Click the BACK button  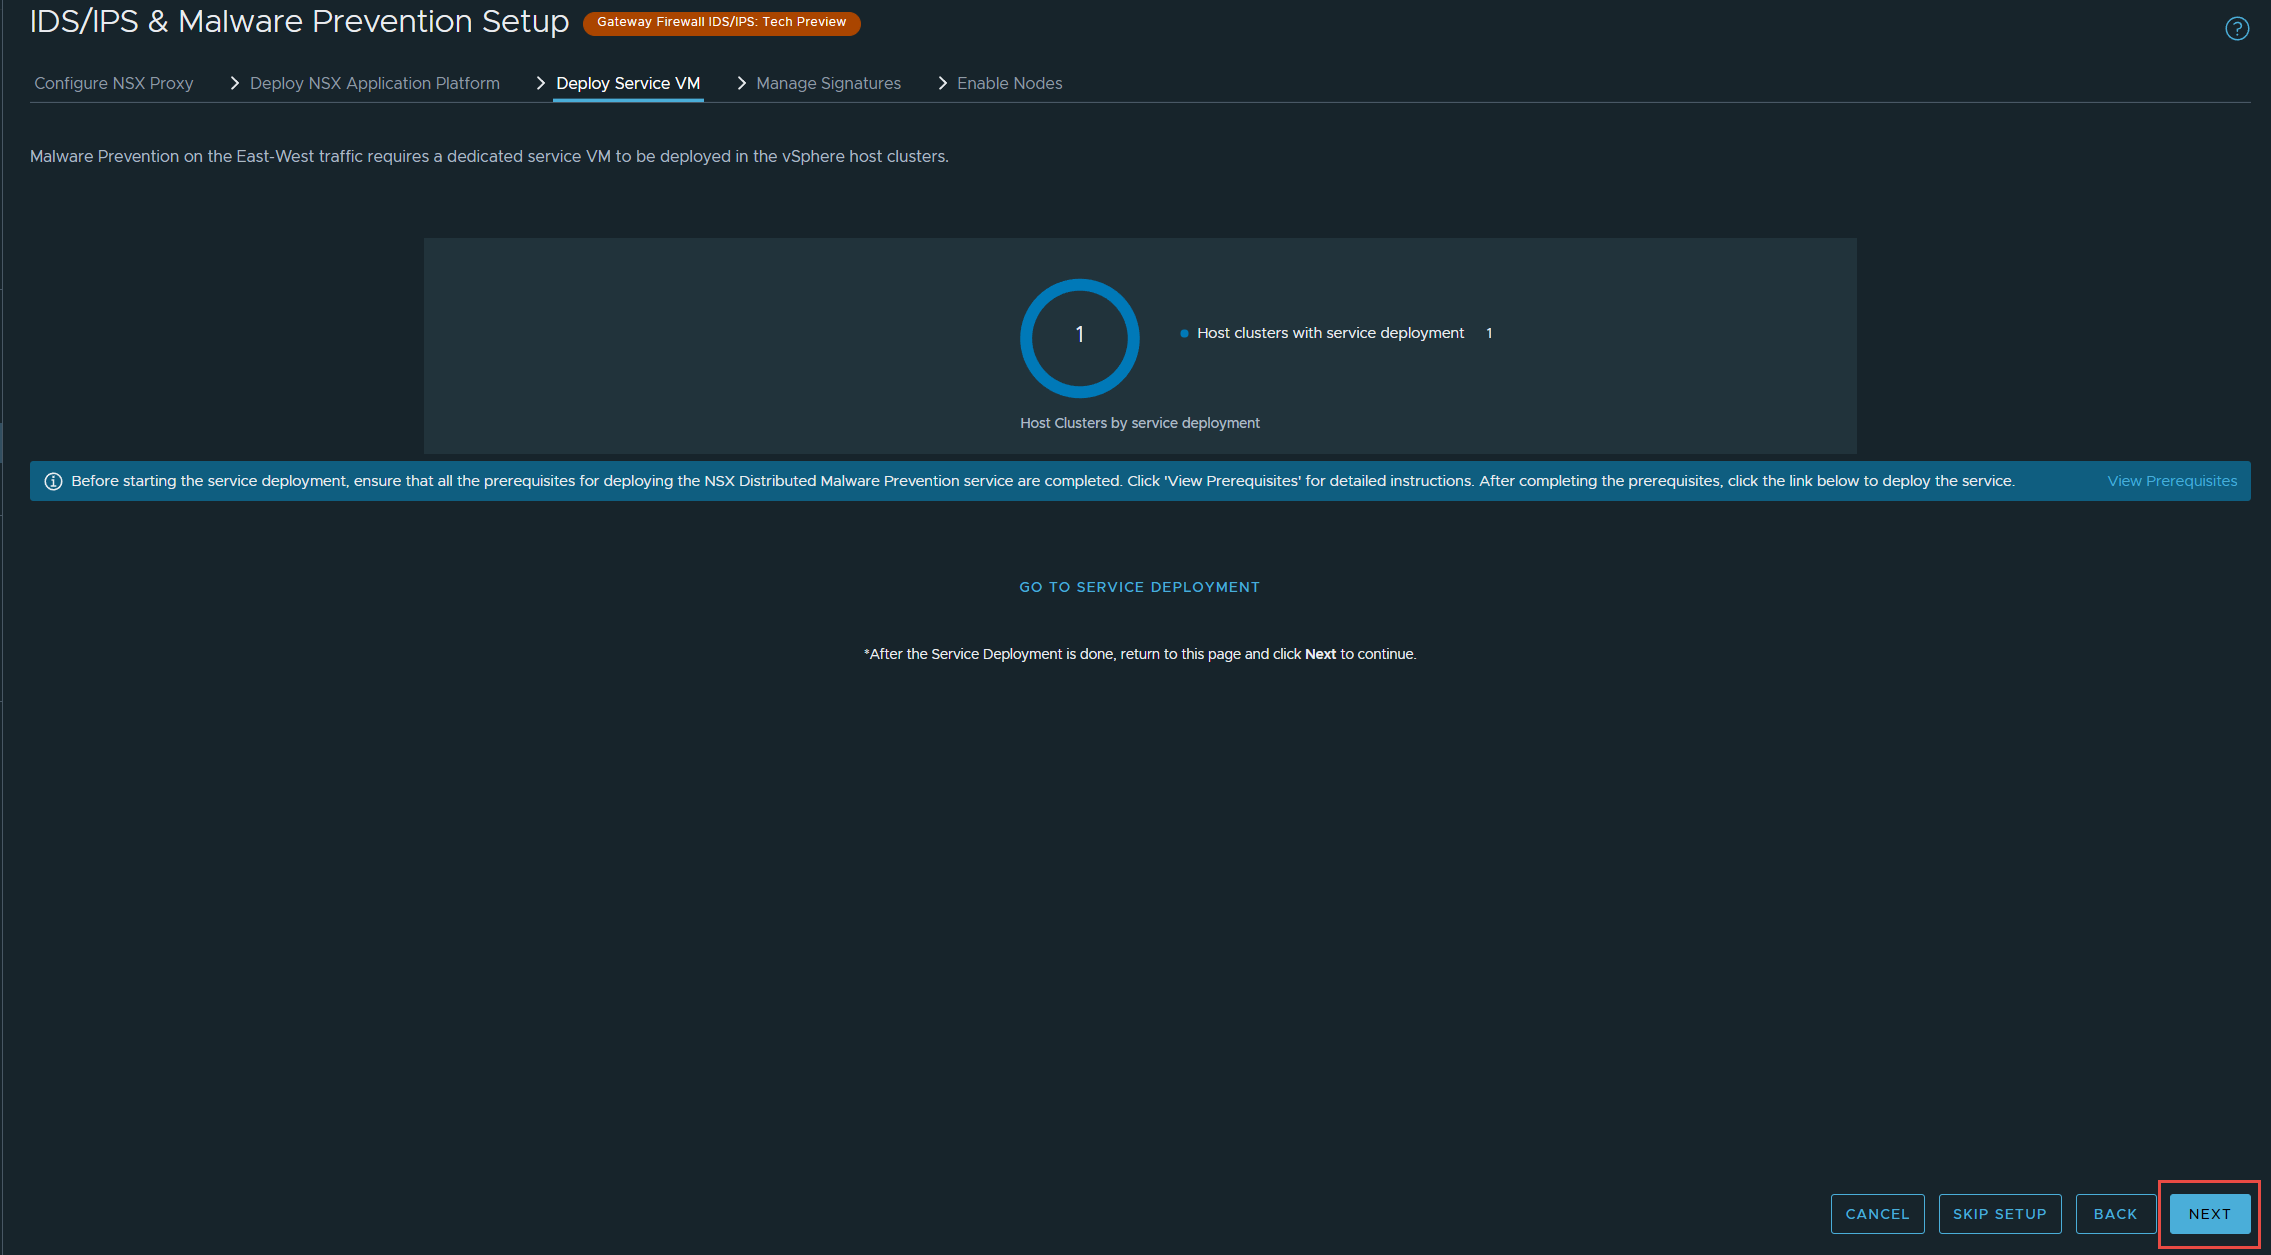pos(2115,1214)
